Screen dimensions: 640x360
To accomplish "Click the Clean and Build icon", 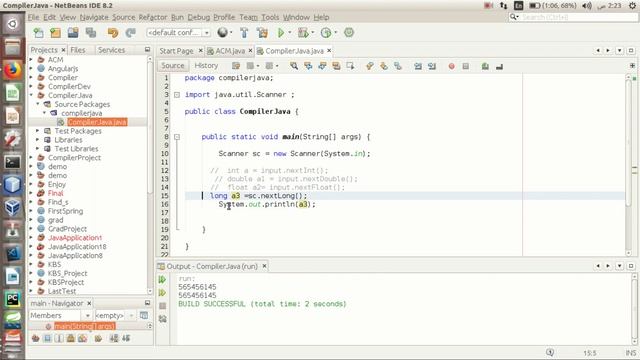I will tap(262, 33).
